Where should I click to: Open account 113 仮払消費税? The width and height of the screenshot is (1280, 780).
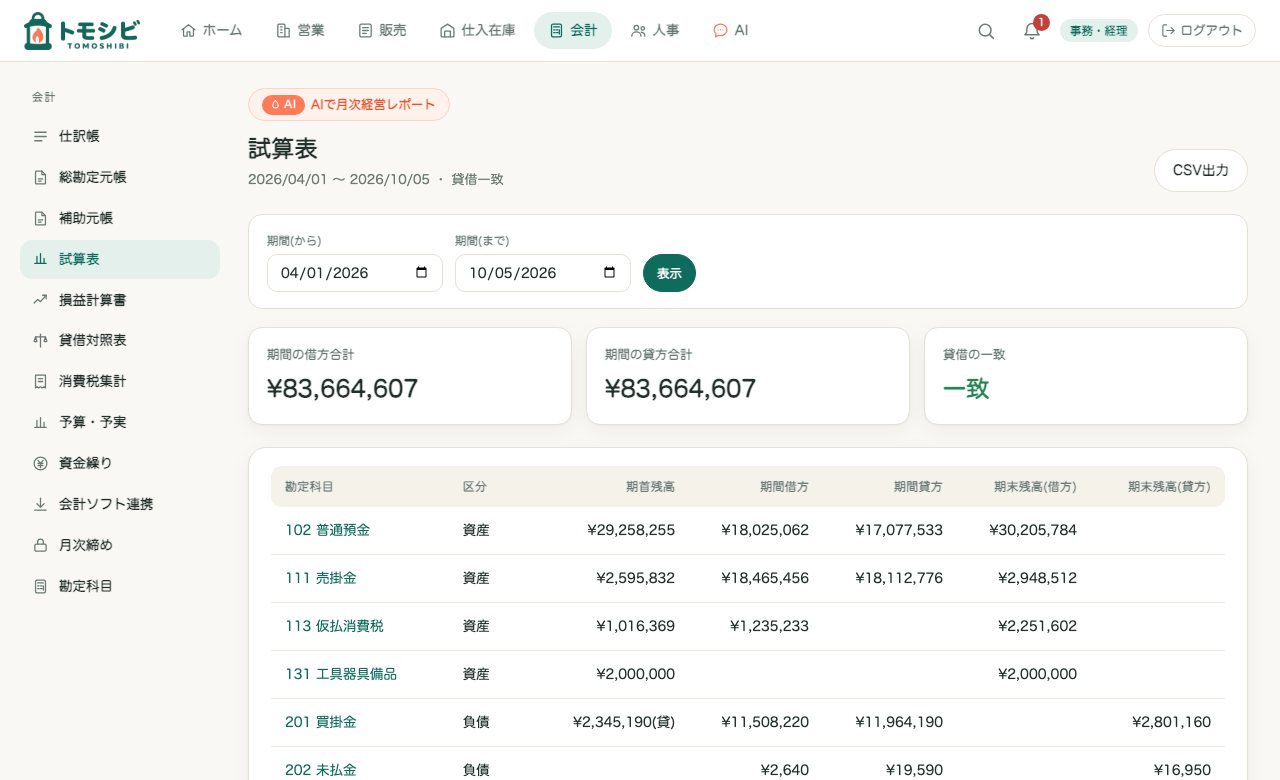click(334, 626)
